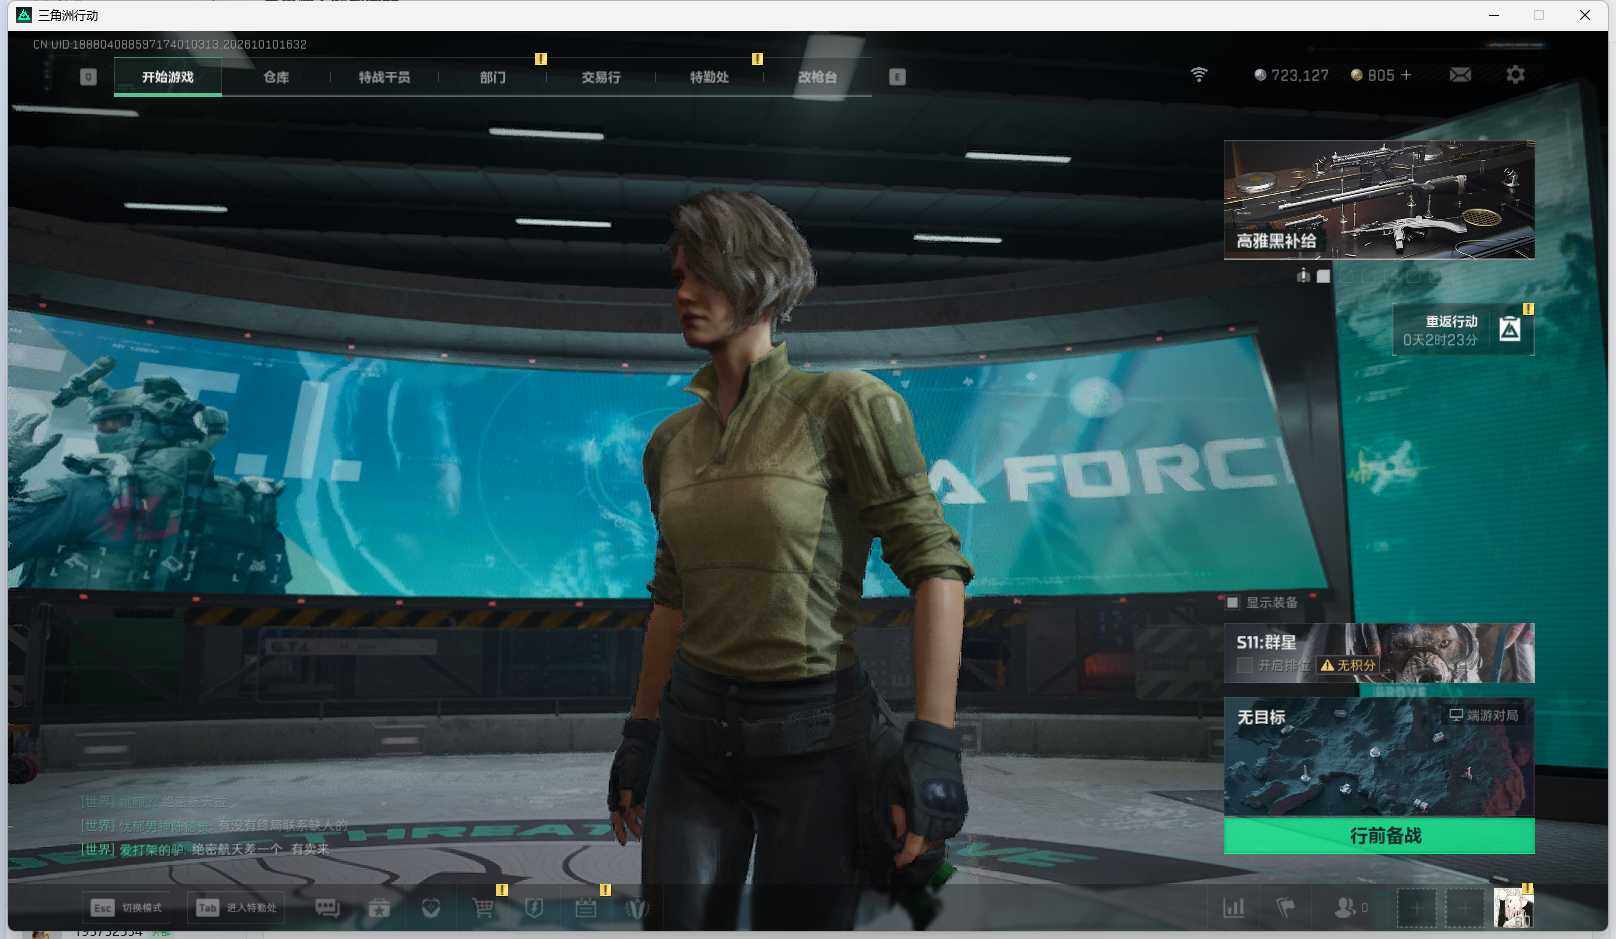
Task: Click the flag icon in bottom bar
Action: point(1286,908)
